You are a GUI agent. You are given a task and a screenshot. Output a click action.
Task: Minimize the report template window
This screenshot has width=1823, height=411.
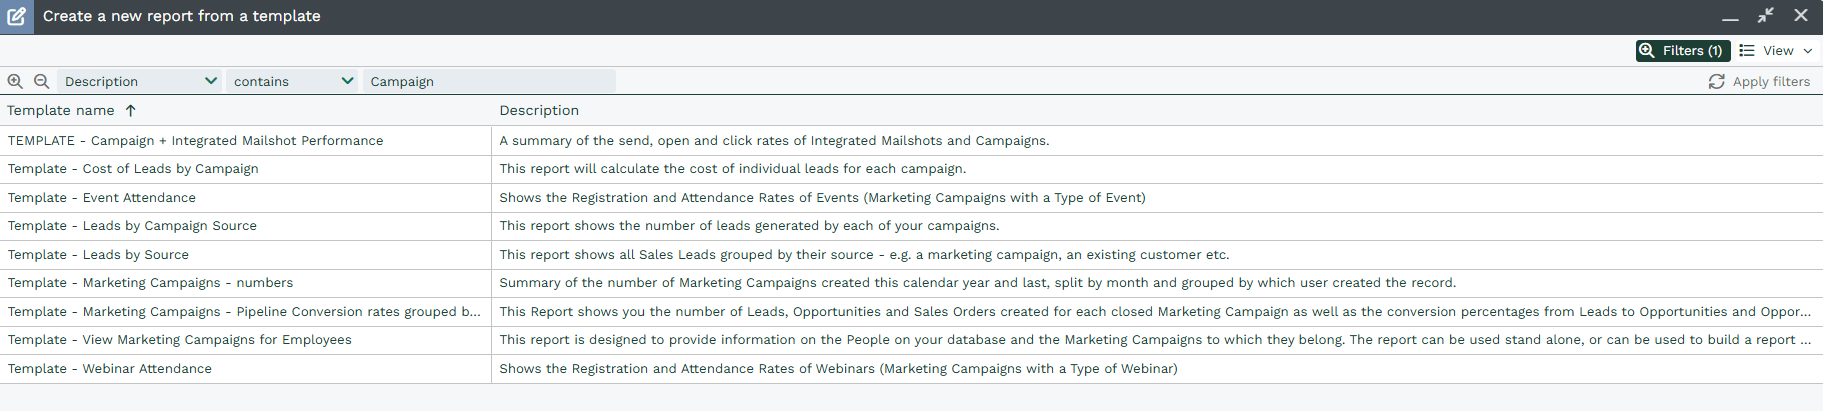pyautogui.click(x=1730, y=17)
